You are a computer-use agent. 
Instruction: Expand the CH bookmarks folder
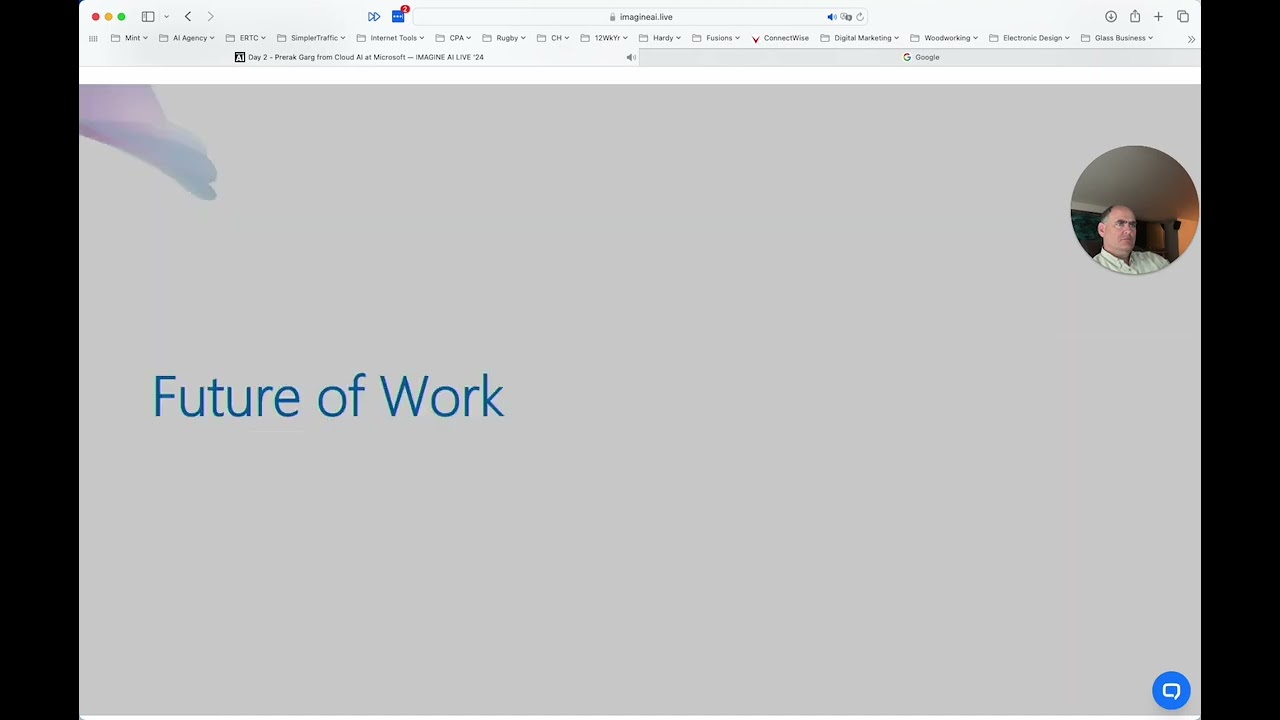553,38
